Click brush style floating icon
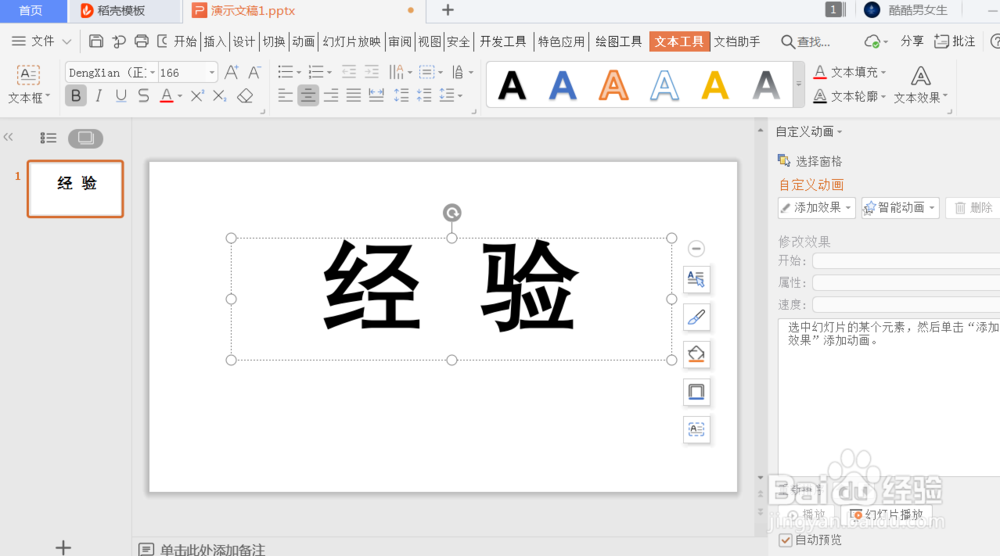The image size is (1000, 556). 696,317
